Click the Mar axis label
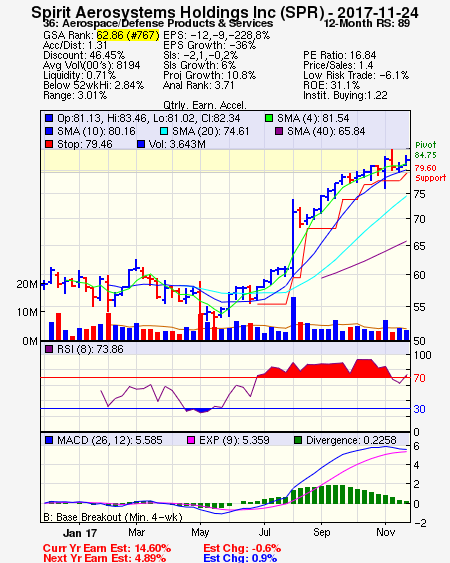Viewport: 450px width, 563px height. click(x=136, y=532)
